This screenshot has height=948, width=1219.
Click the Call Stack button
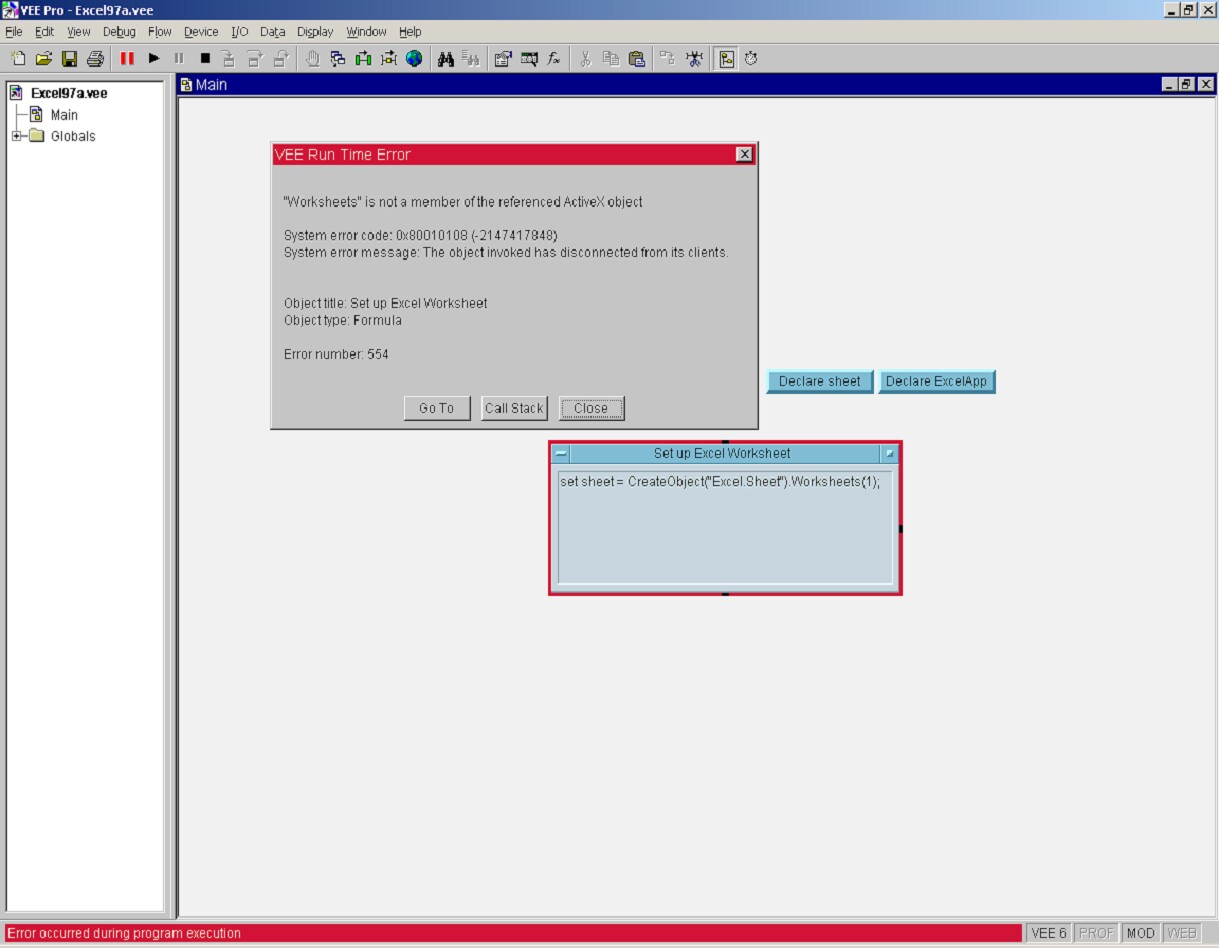tap(514, 408)
